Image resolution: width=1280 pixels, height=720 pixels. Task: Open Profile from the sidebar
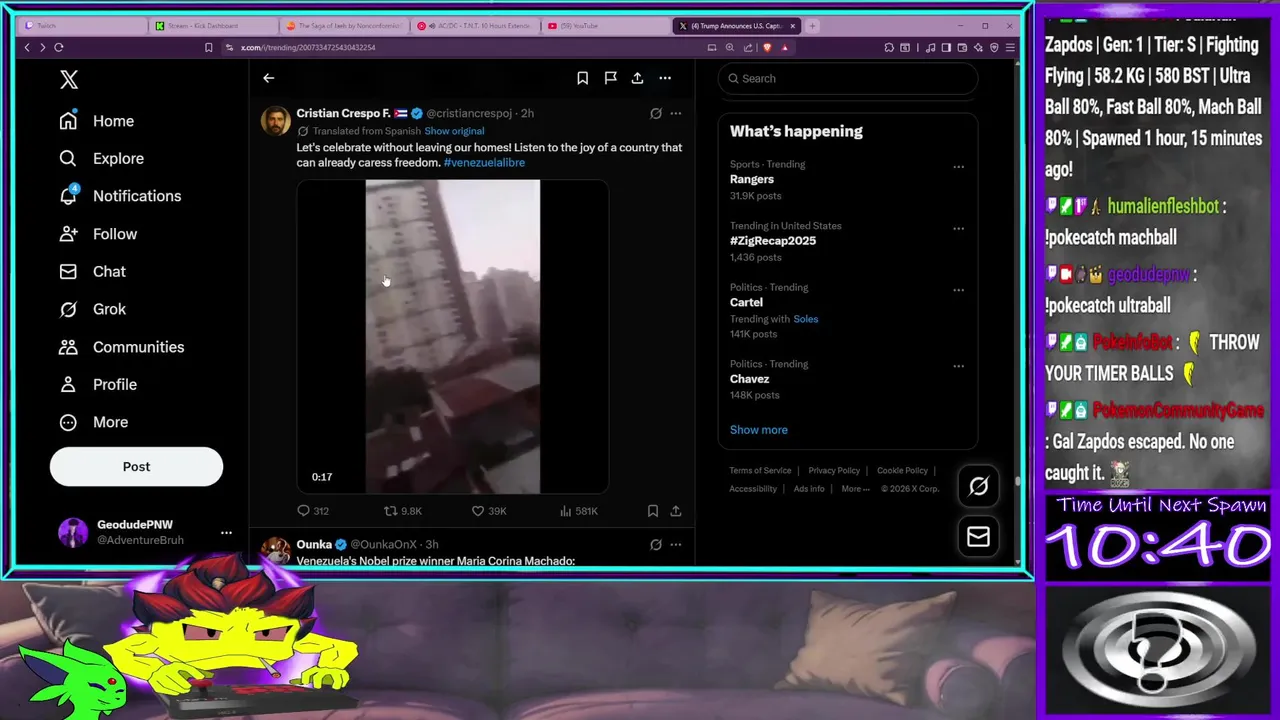[97, 384]
